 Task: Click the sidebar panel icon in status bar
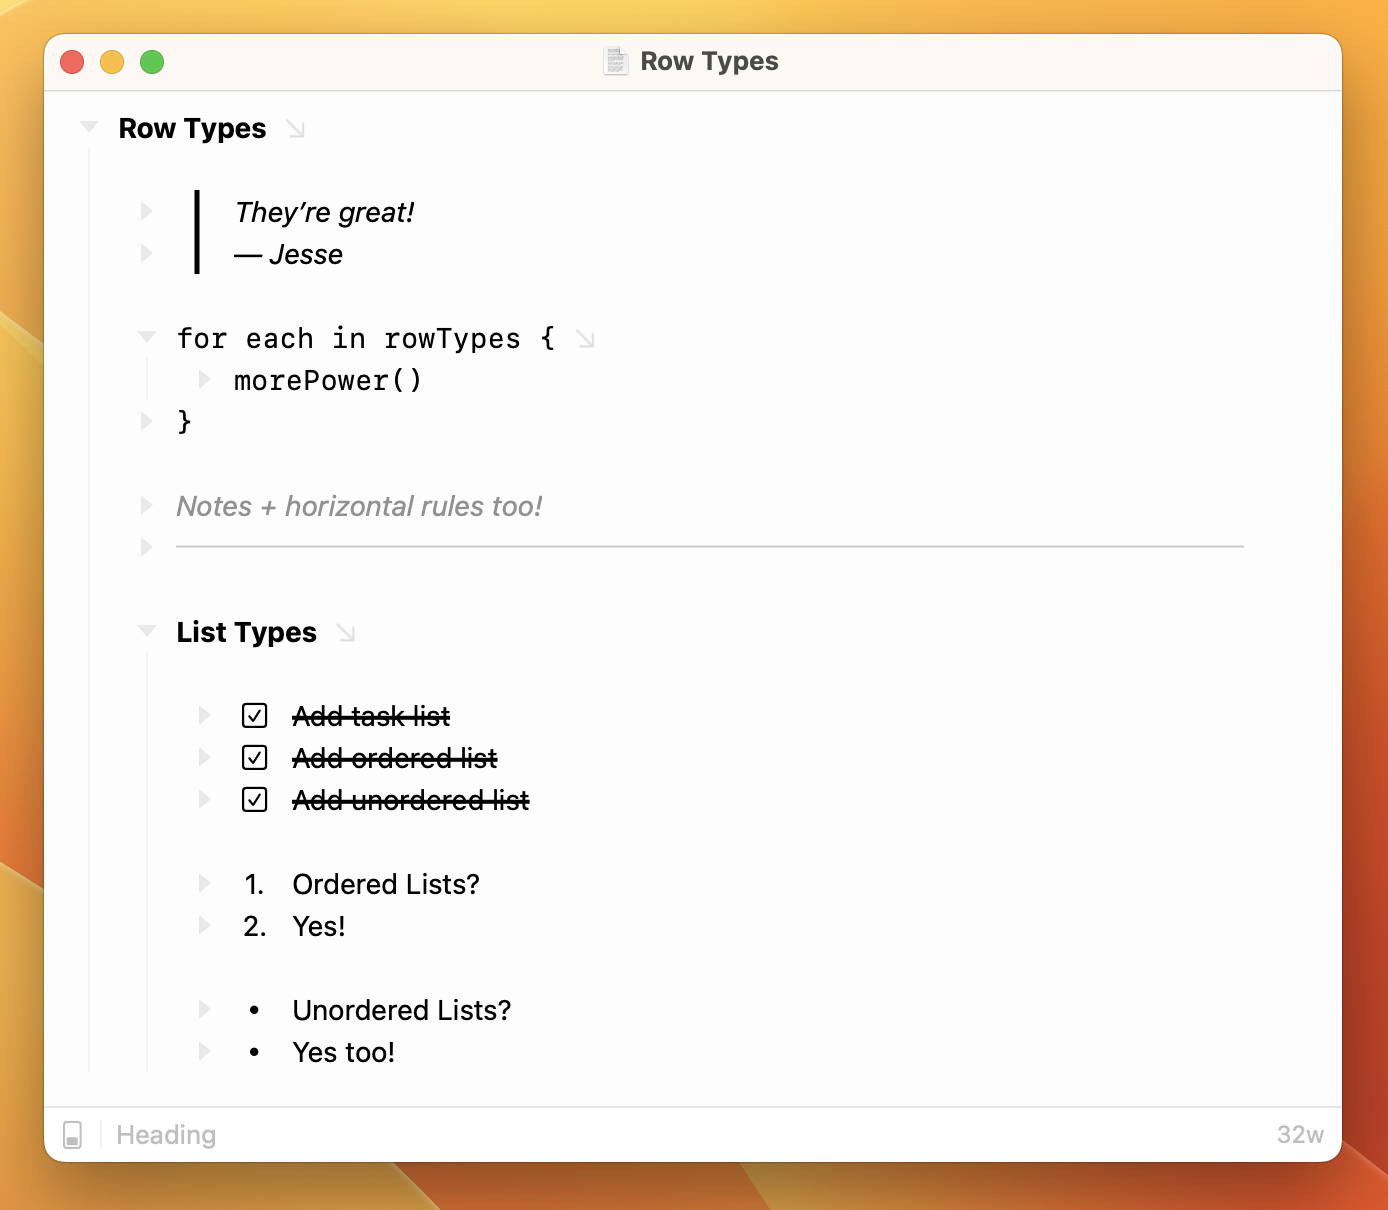pos(73,1134)
